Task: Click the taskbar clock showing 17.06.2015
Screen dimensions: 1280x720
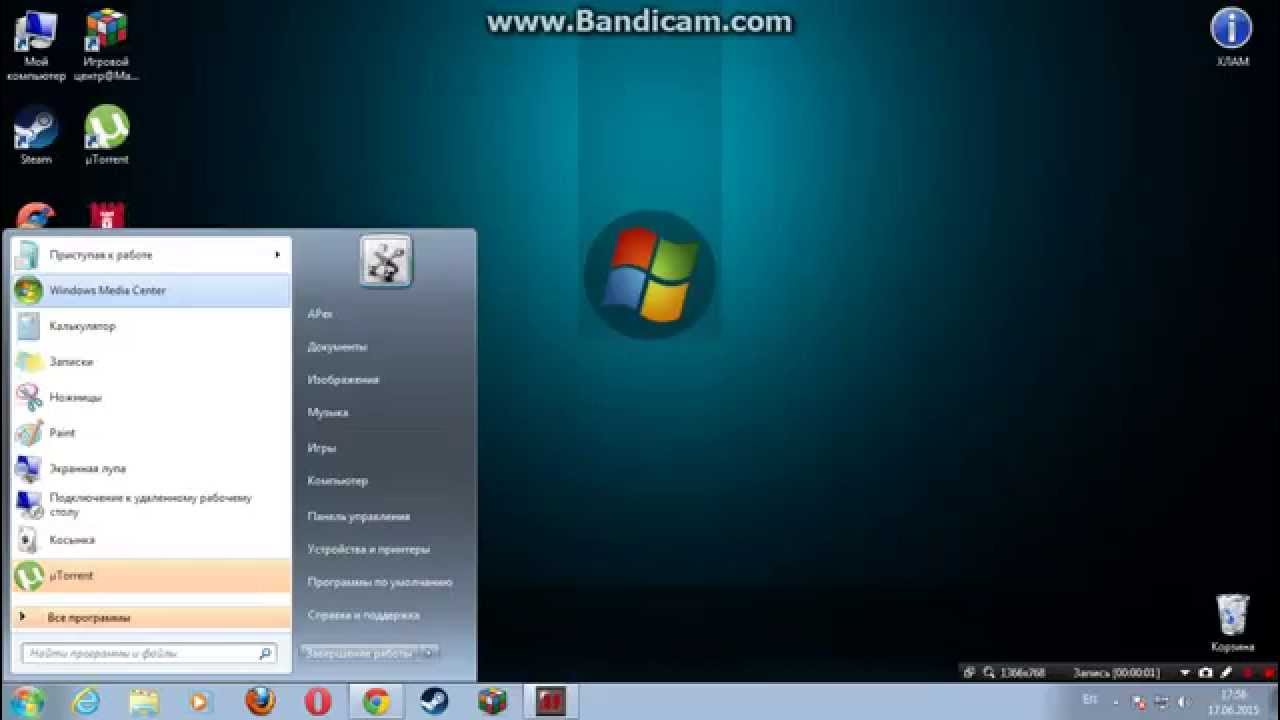Action: pyautogui.click(x=1233, y=702)
